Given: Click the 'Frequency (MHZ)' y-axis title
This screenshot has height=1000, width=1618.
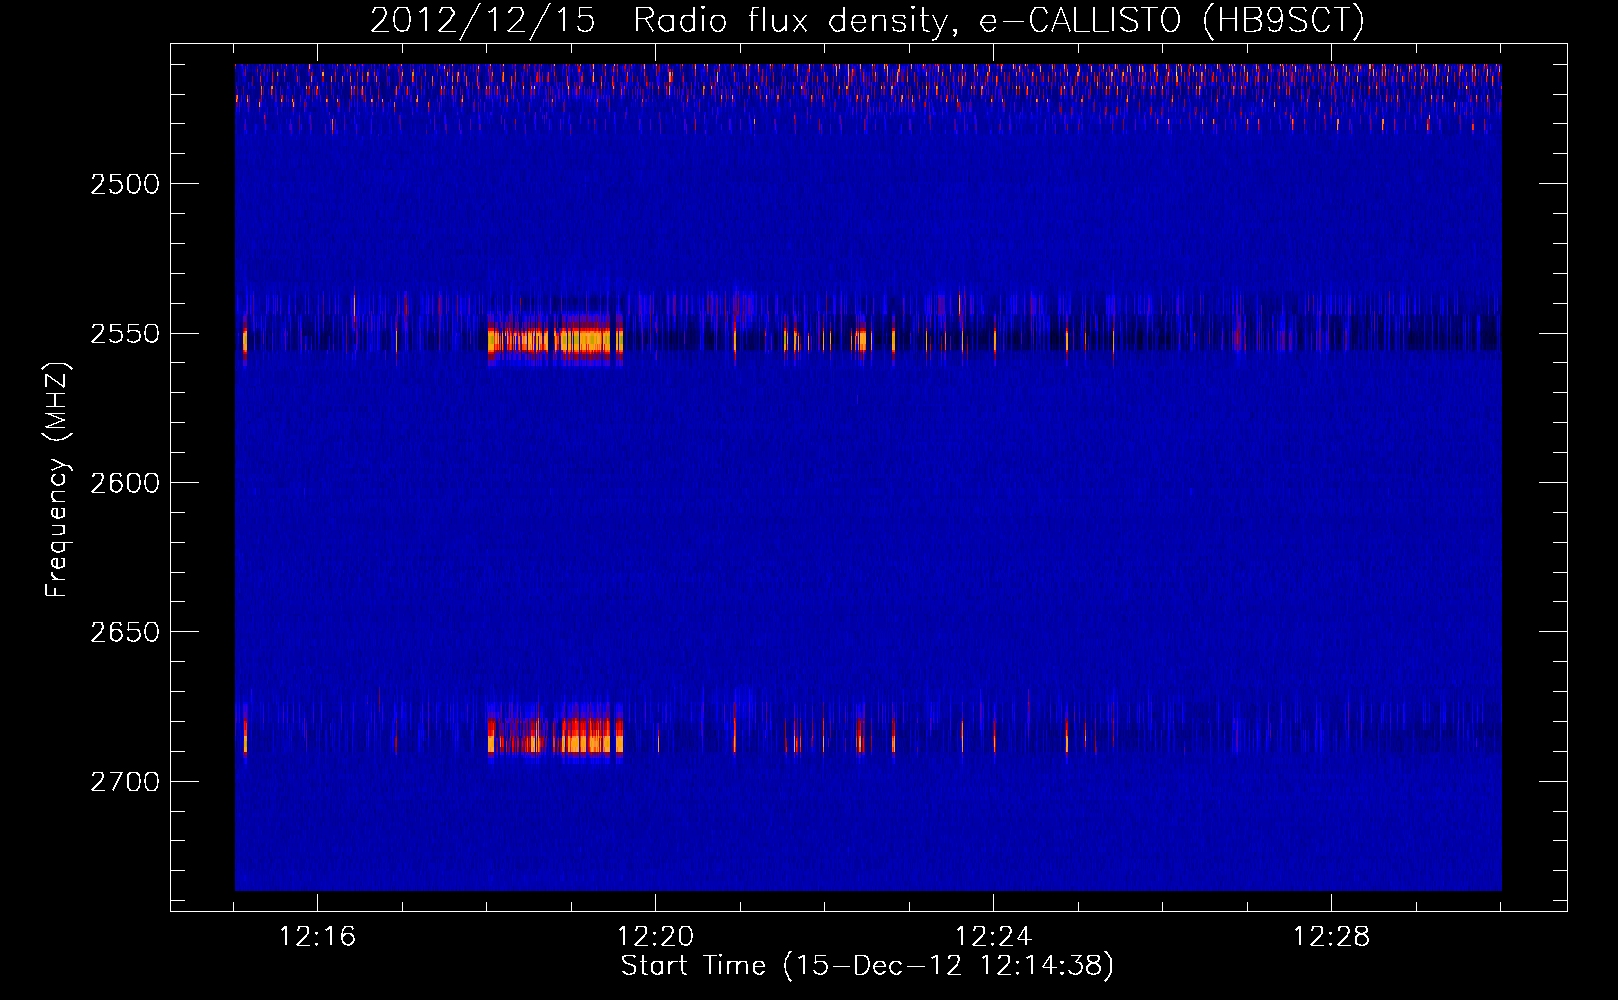Looking at the screenshot, I should 58,481.
